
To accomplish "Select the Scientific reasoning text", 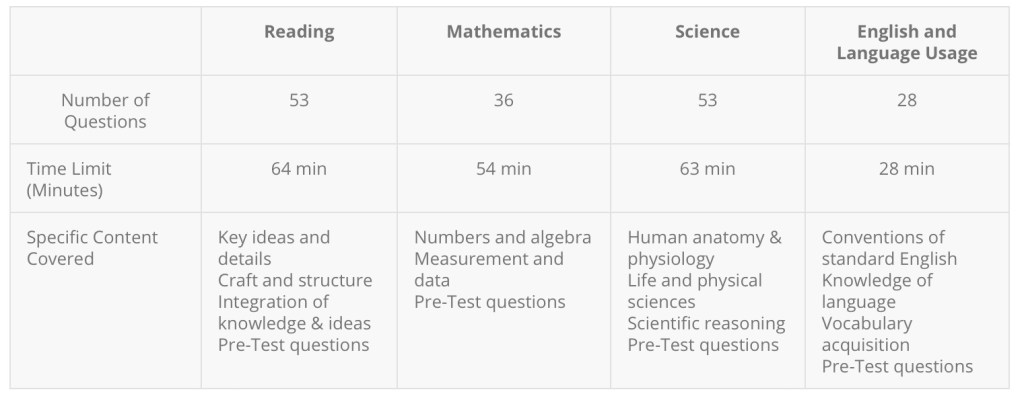I will tap(706, 323).
